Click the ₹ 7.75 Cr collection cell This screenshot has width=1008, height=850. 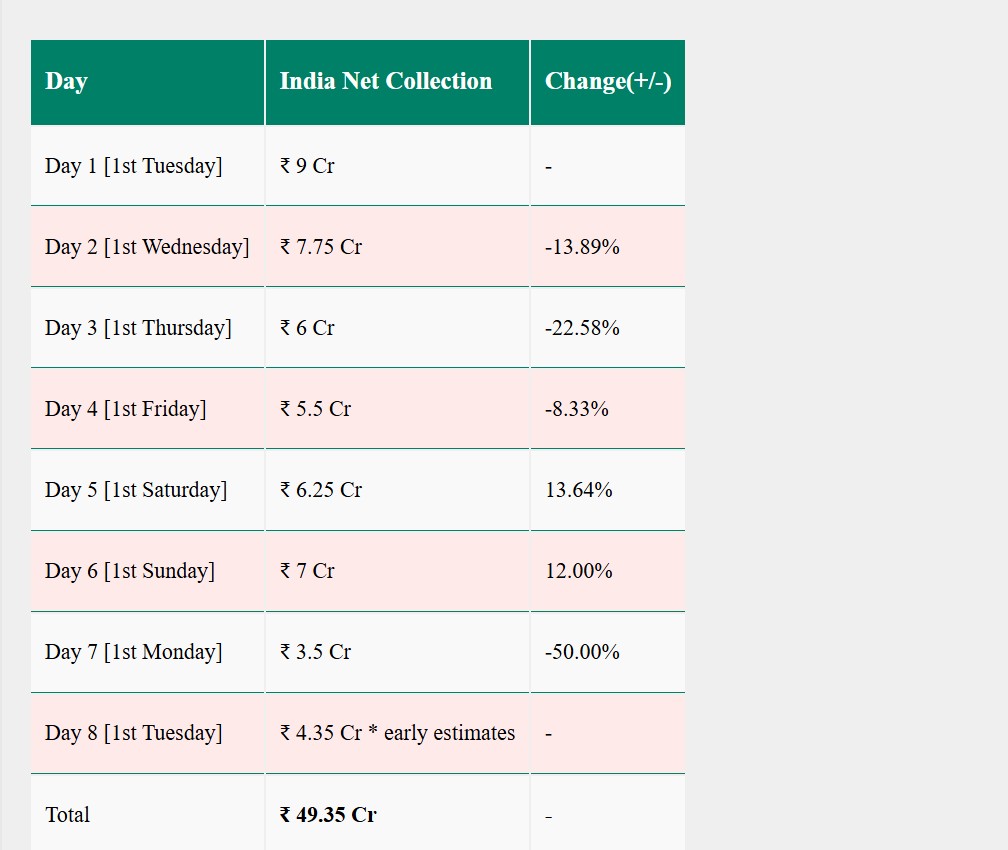(321, 247)
